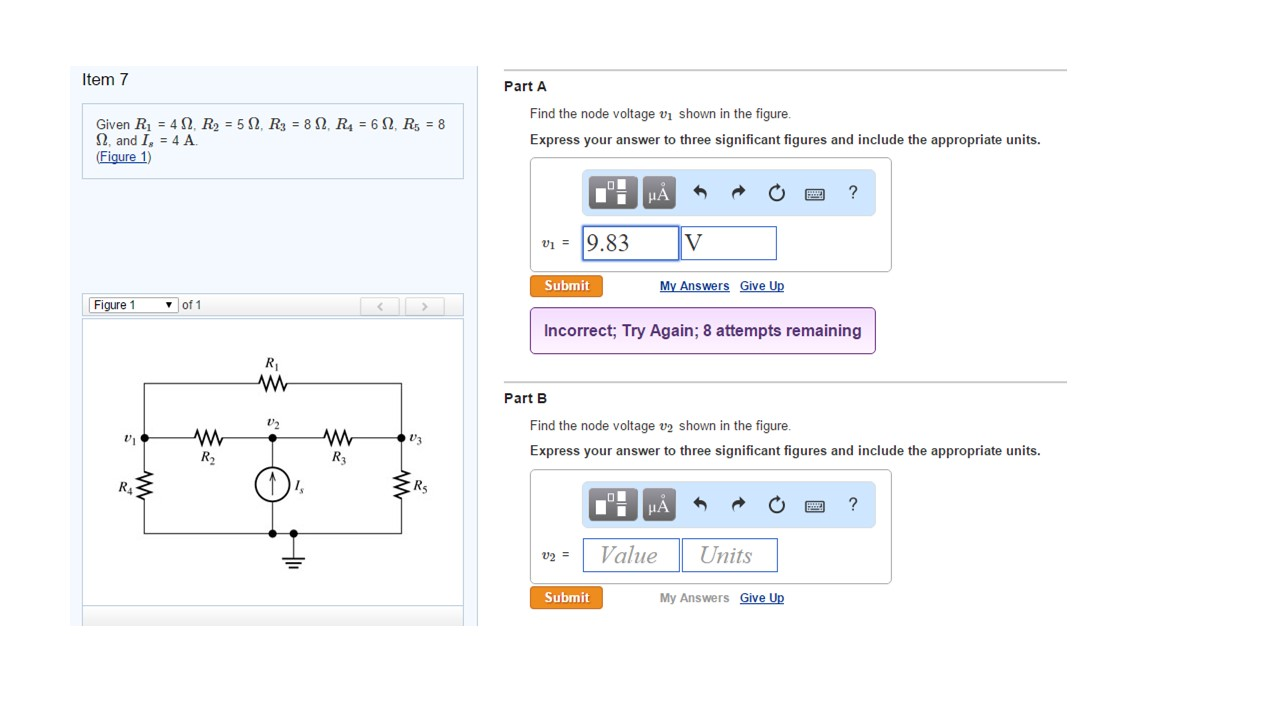Undo entry using Part A toolbar arrow
Viewport: 1280px width, 720px height.
tap(699, 192)
